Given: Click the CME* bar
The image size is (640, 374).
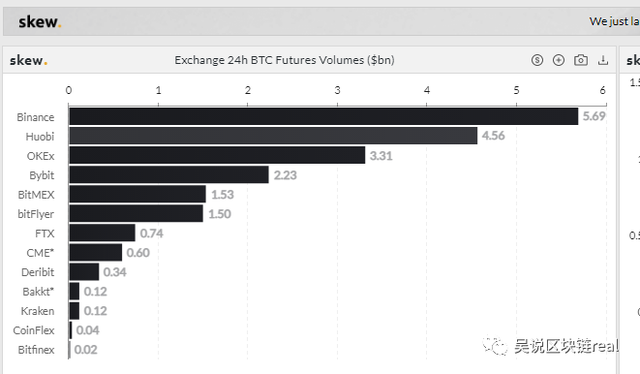Looking at the screenshot, I should tap(96, 252).
